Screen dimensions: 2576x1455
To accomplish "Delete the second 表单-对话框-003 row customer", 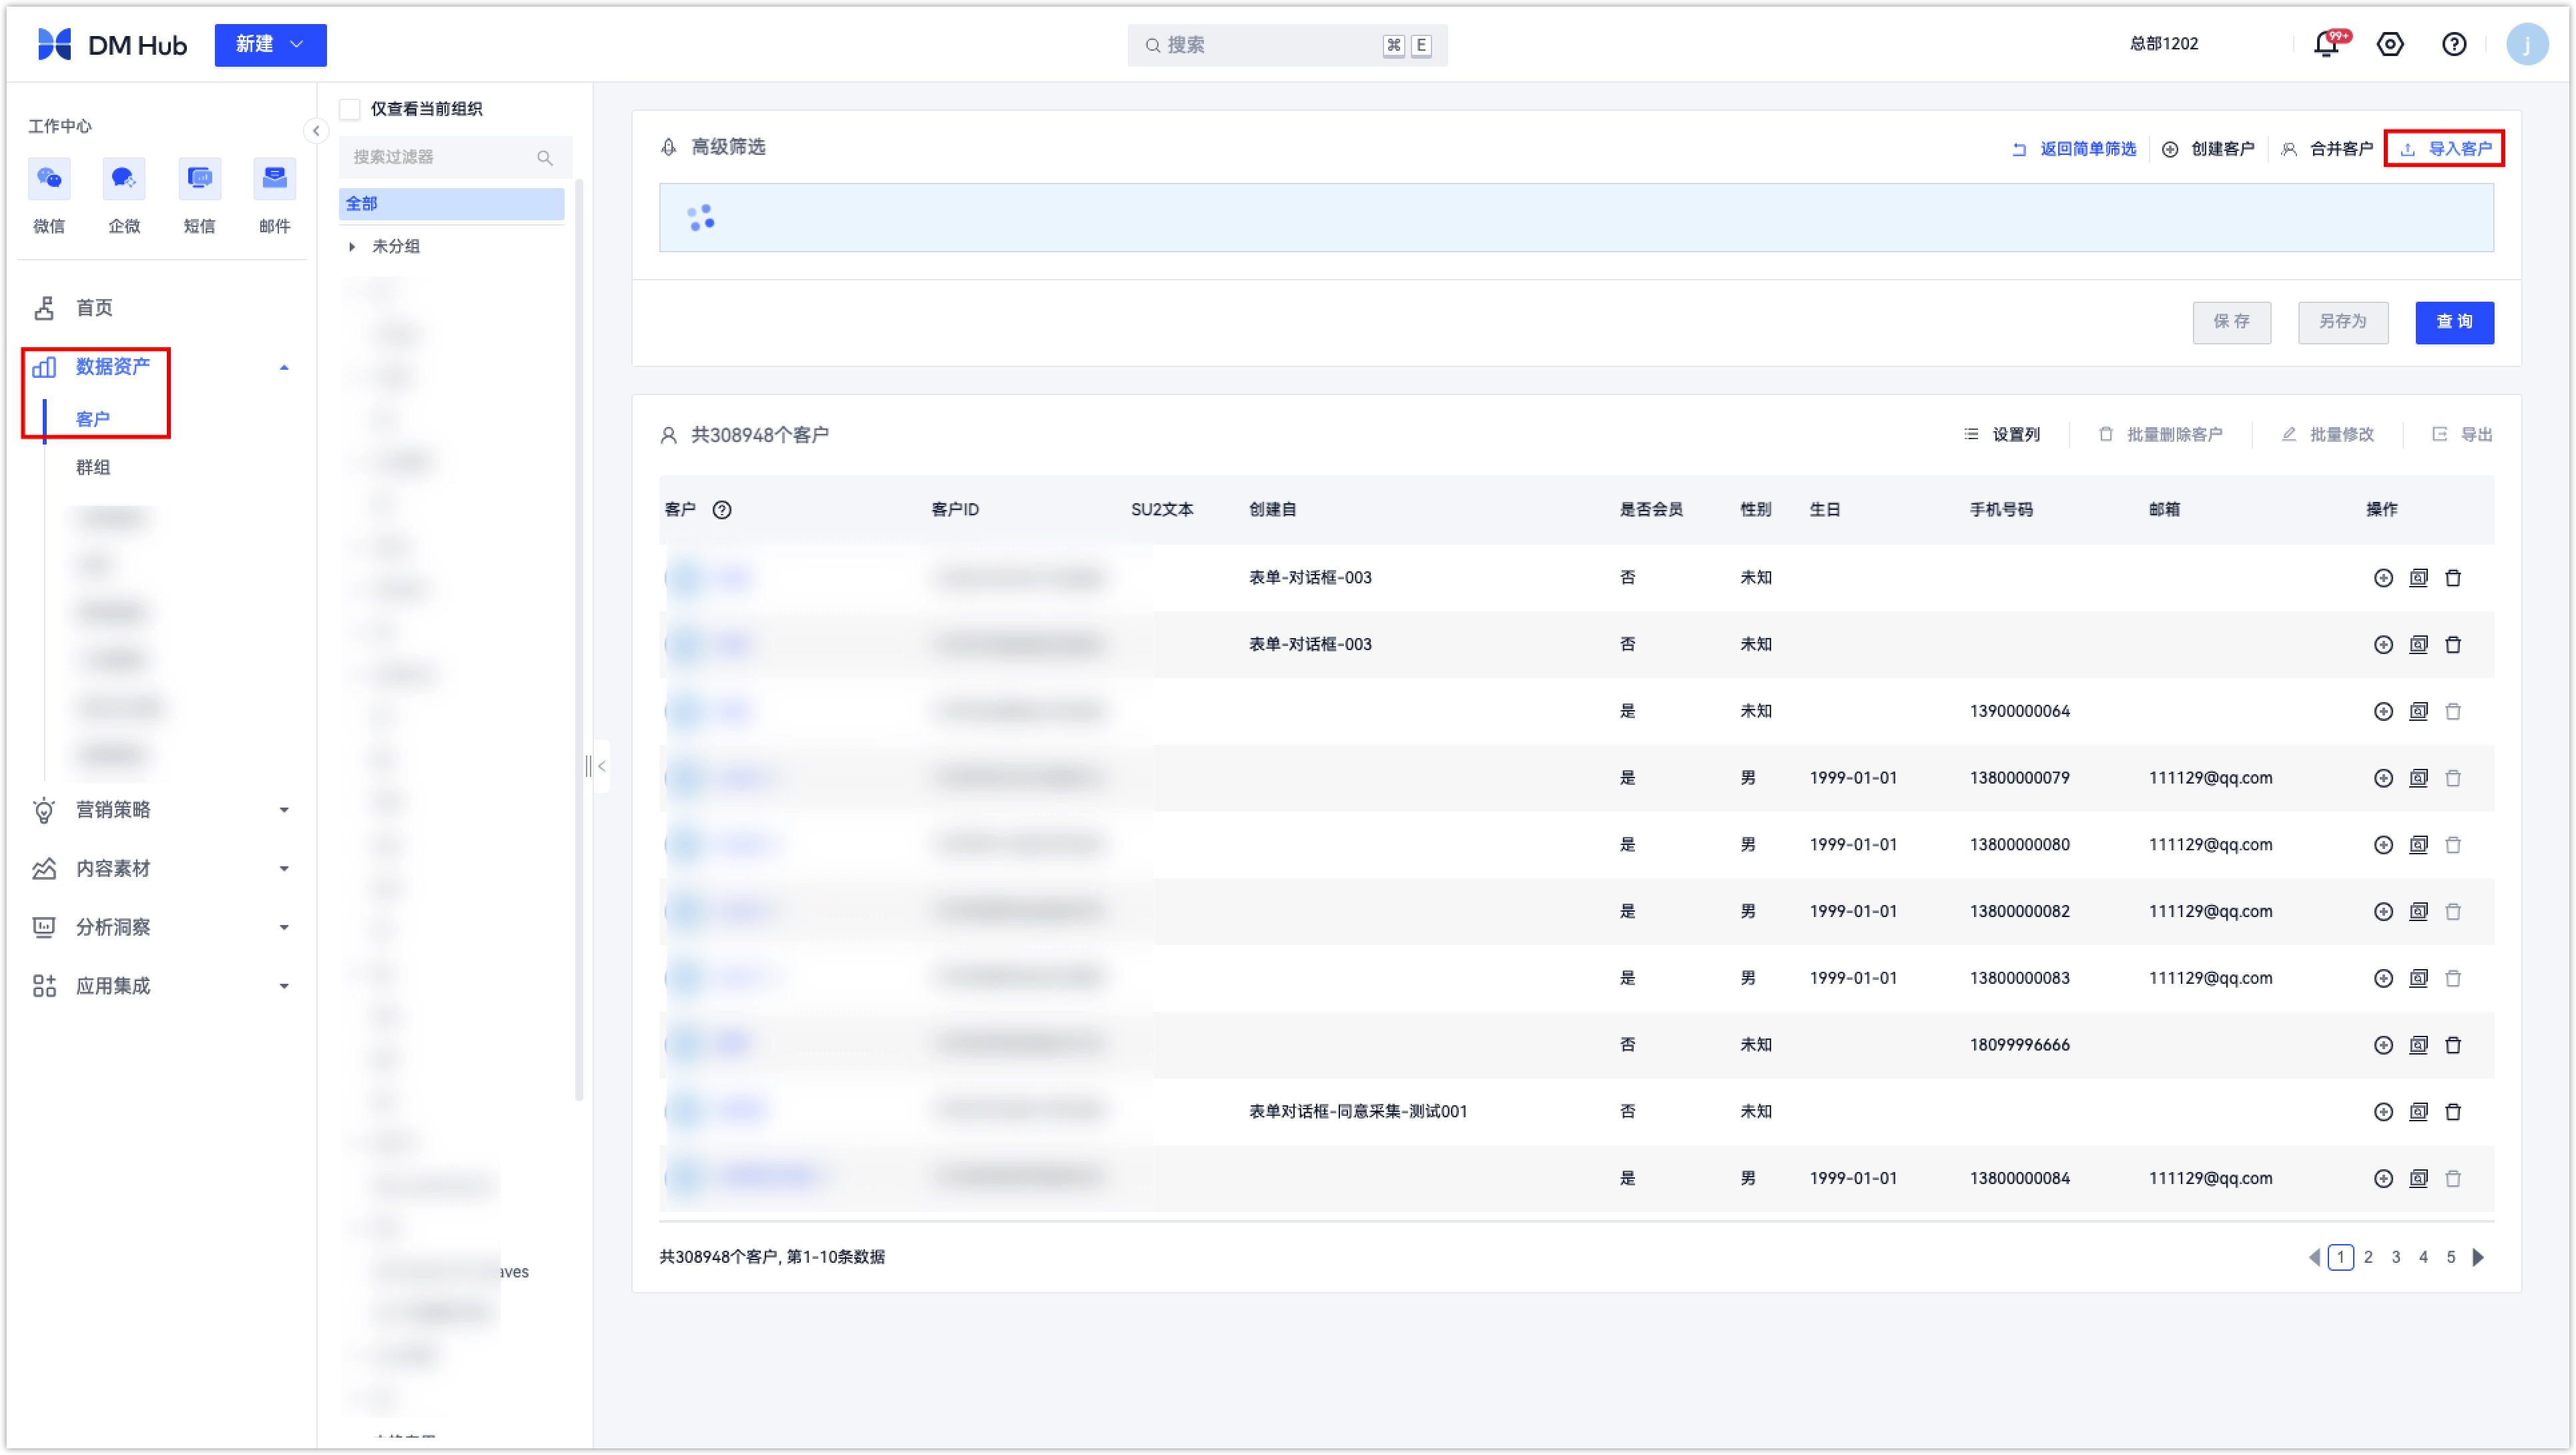I will (x=2453, y=645).
